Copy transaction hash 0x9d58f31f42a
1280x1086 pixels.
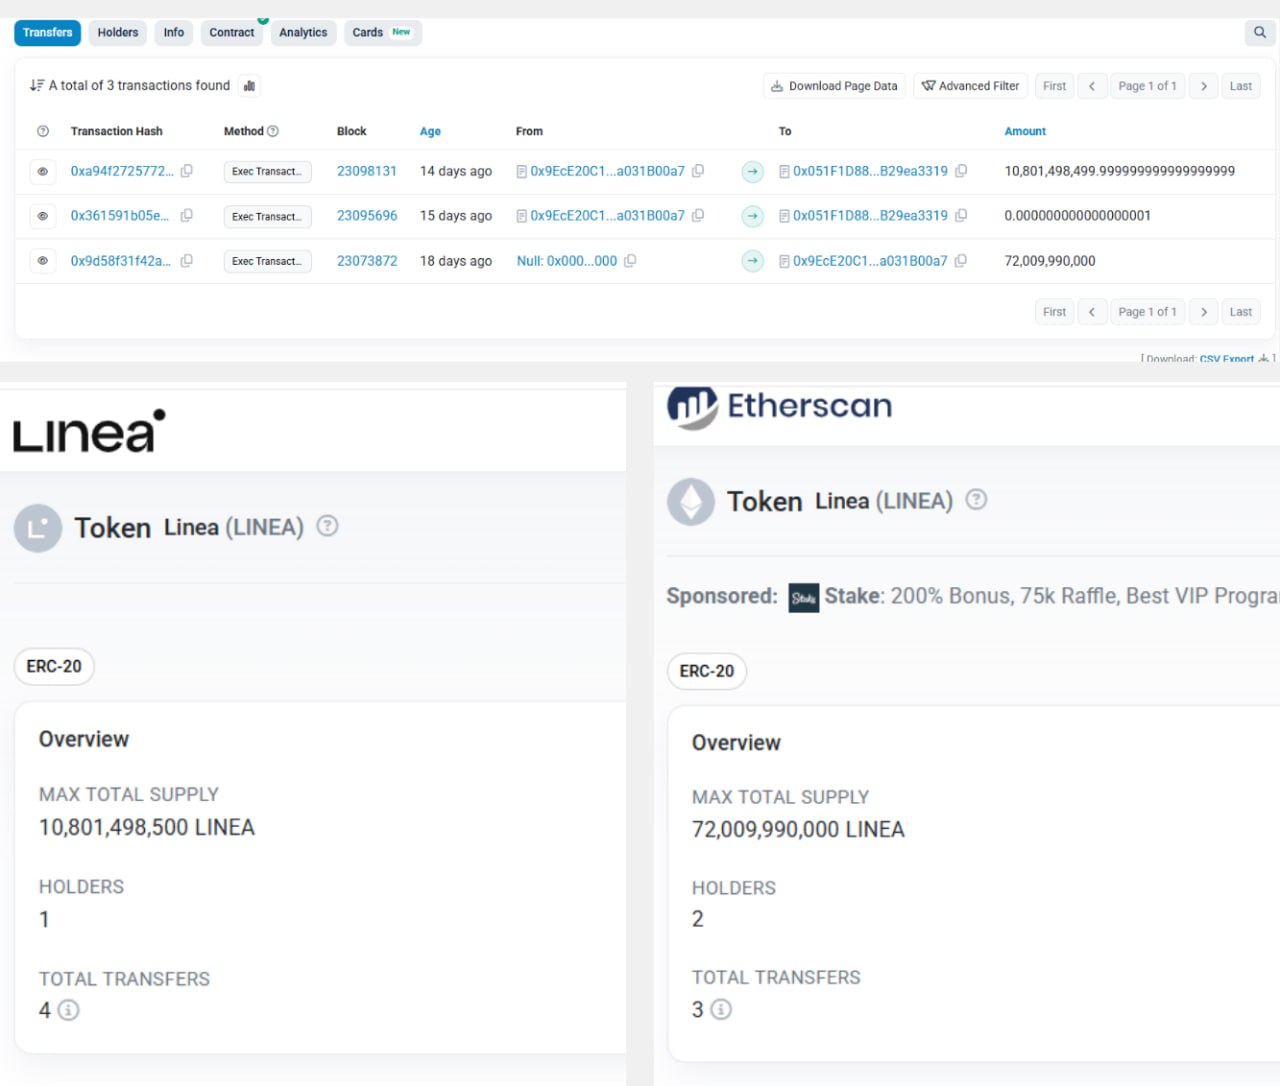click(186, 260)
